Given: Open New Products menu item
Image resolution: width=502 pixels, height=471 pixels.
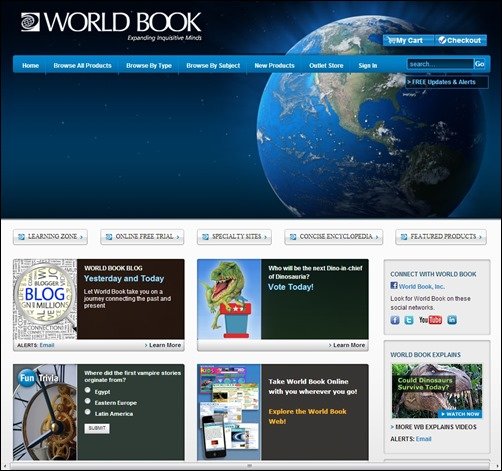Looking at the screenshot, I should 274,66.
